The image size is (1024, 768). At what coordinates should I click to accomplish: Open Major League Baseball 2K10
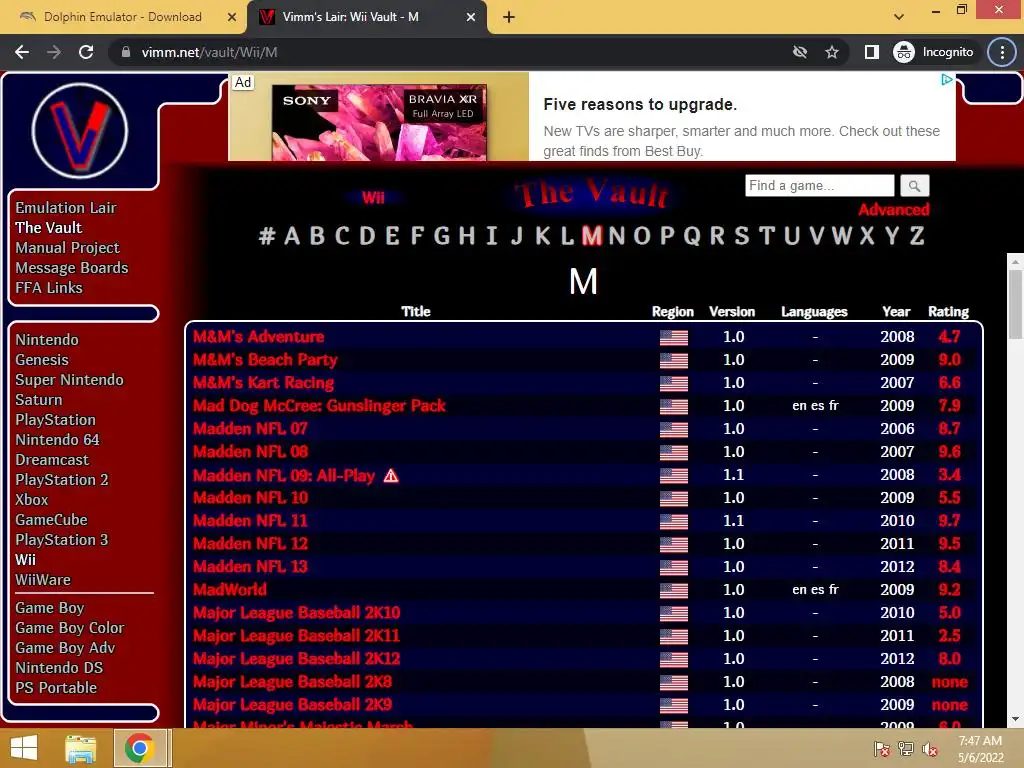pyautogui.click(x=296, y=613)
